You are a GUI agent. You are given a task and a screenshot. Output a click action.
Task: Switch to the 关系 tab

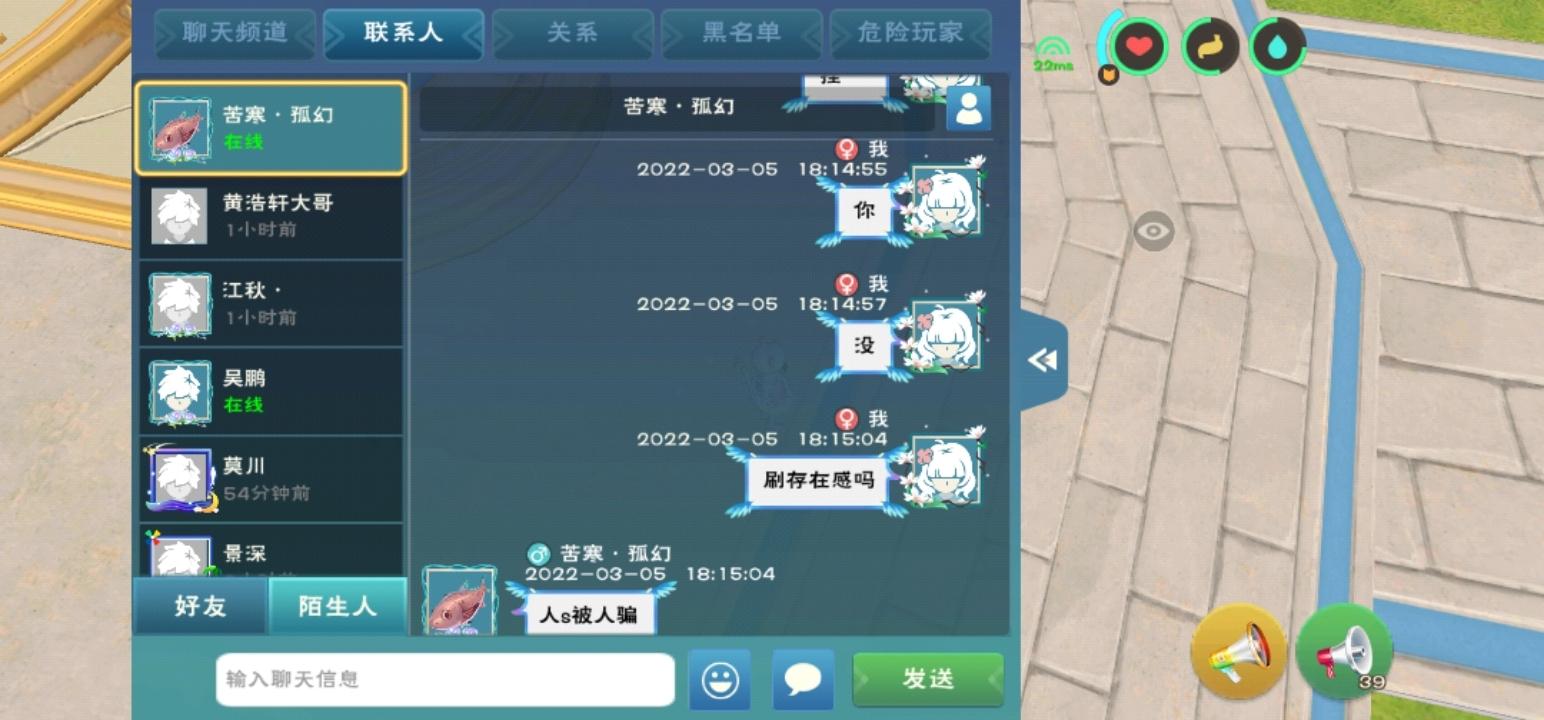tap(573, 33)
